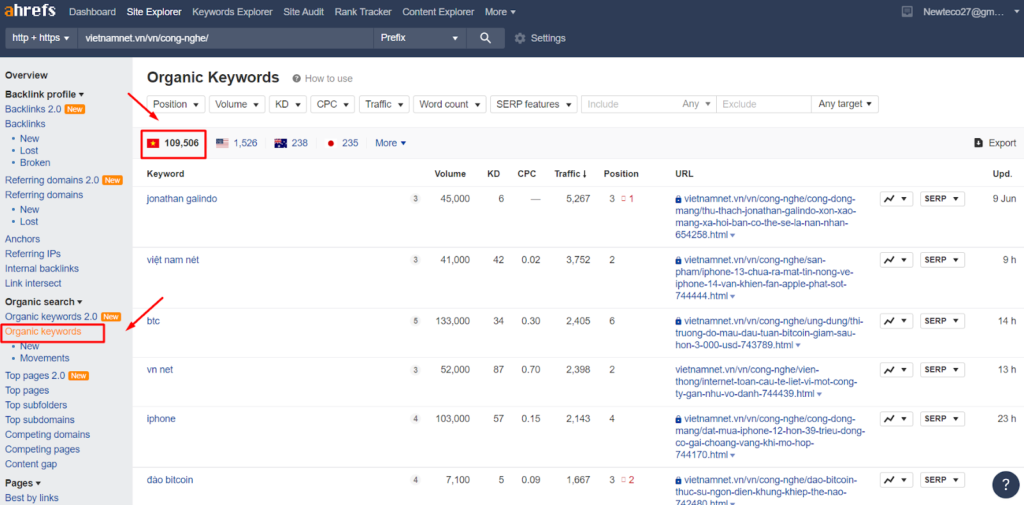This screenshot has width=1024, height=505.
Task: Select Japan flag 235 keywords
Action: pyautogui.click(x=342, y=143)
